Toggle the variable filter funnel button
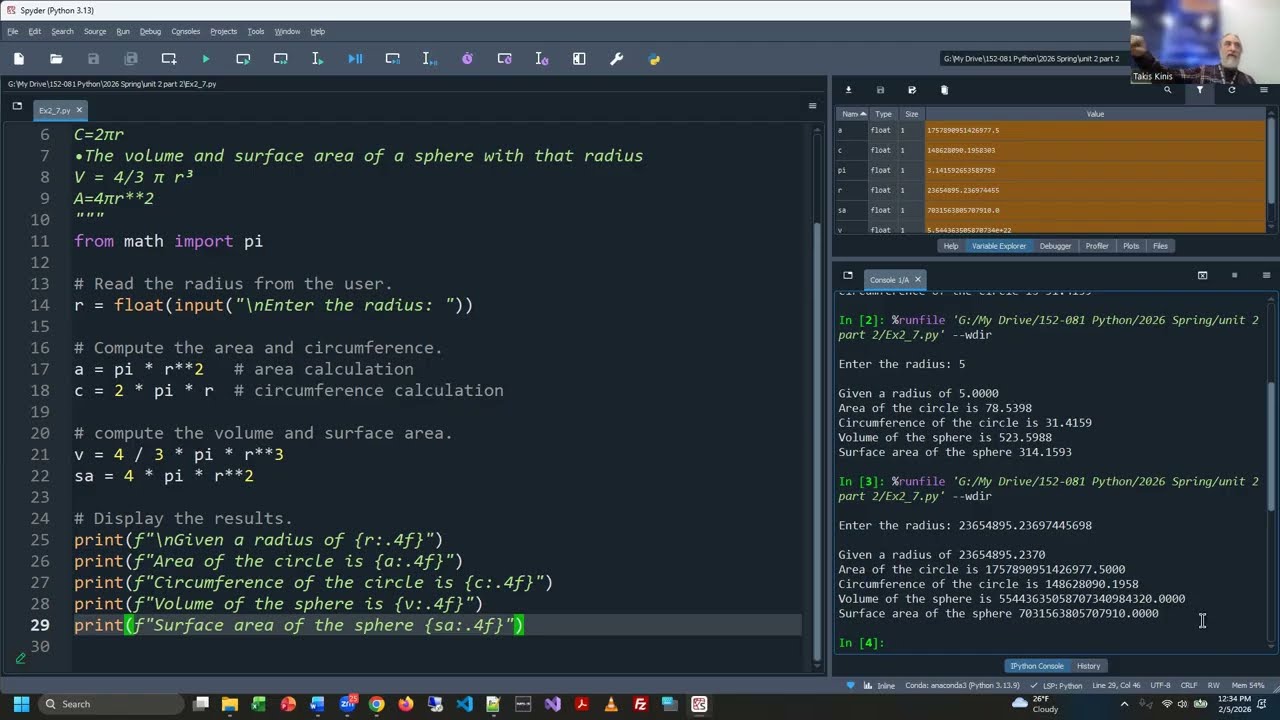 tap(1200, 90)
